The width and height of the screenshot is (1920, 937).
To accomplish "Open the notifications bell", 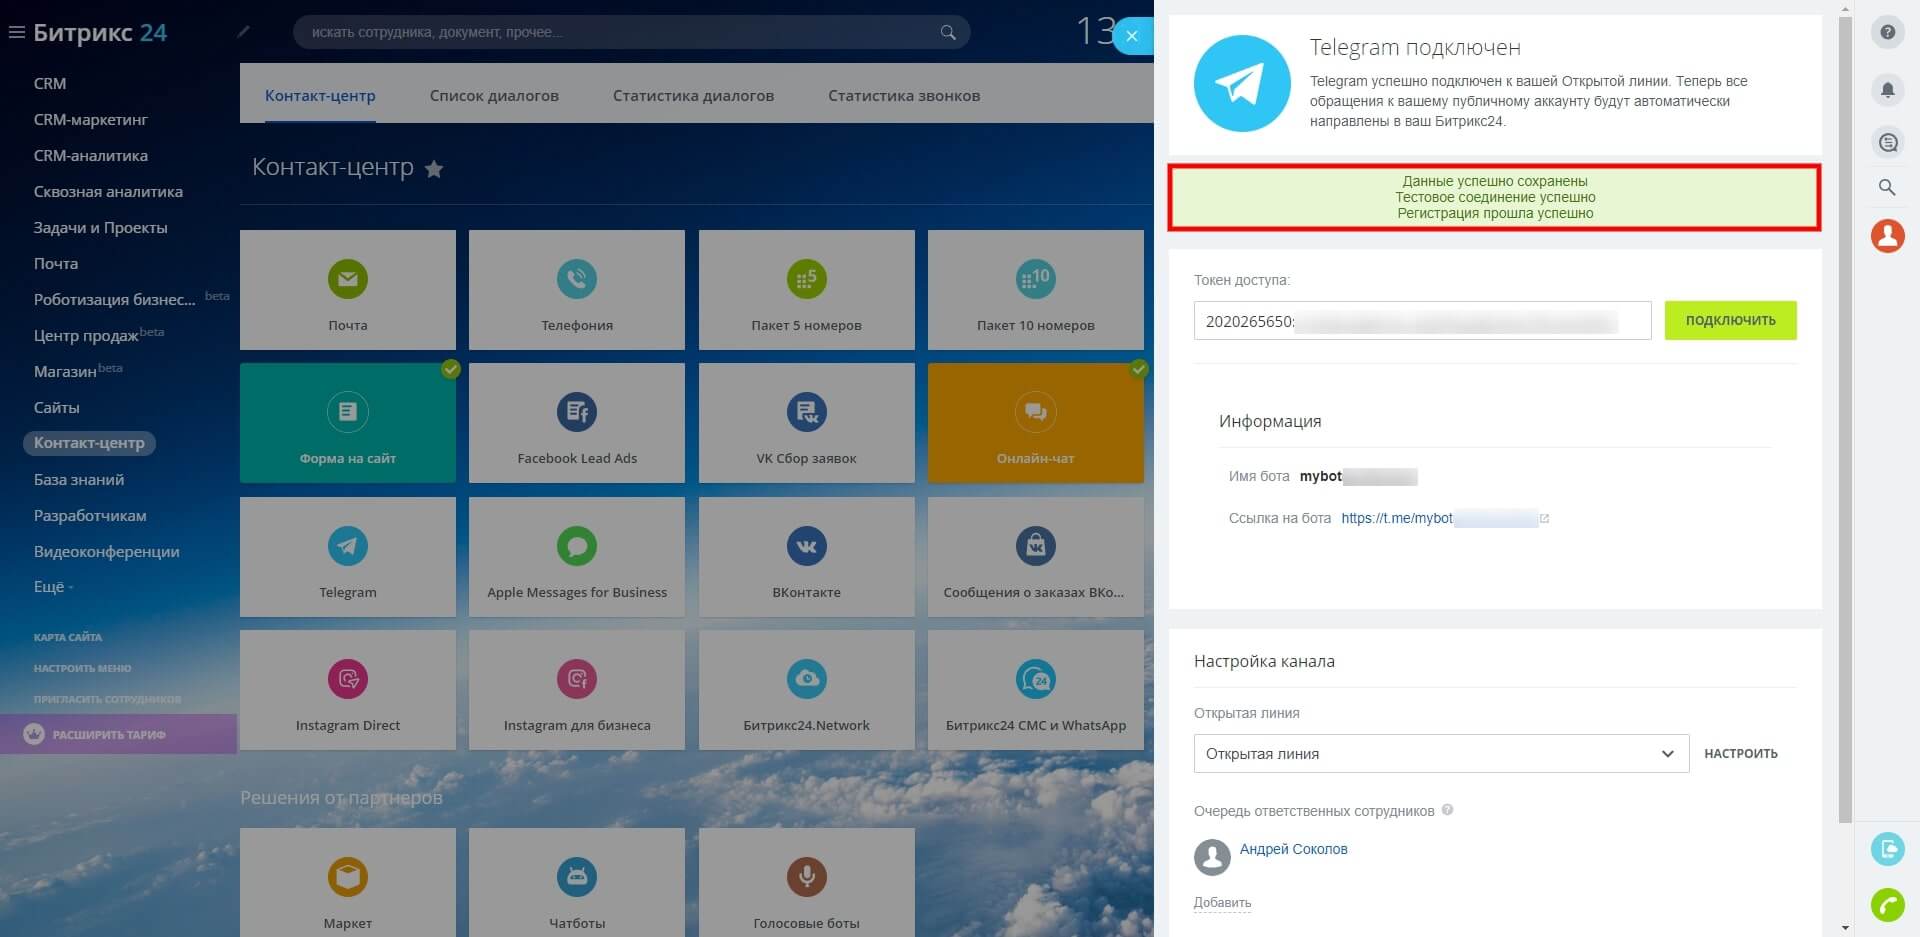I will coord(1887,90).
